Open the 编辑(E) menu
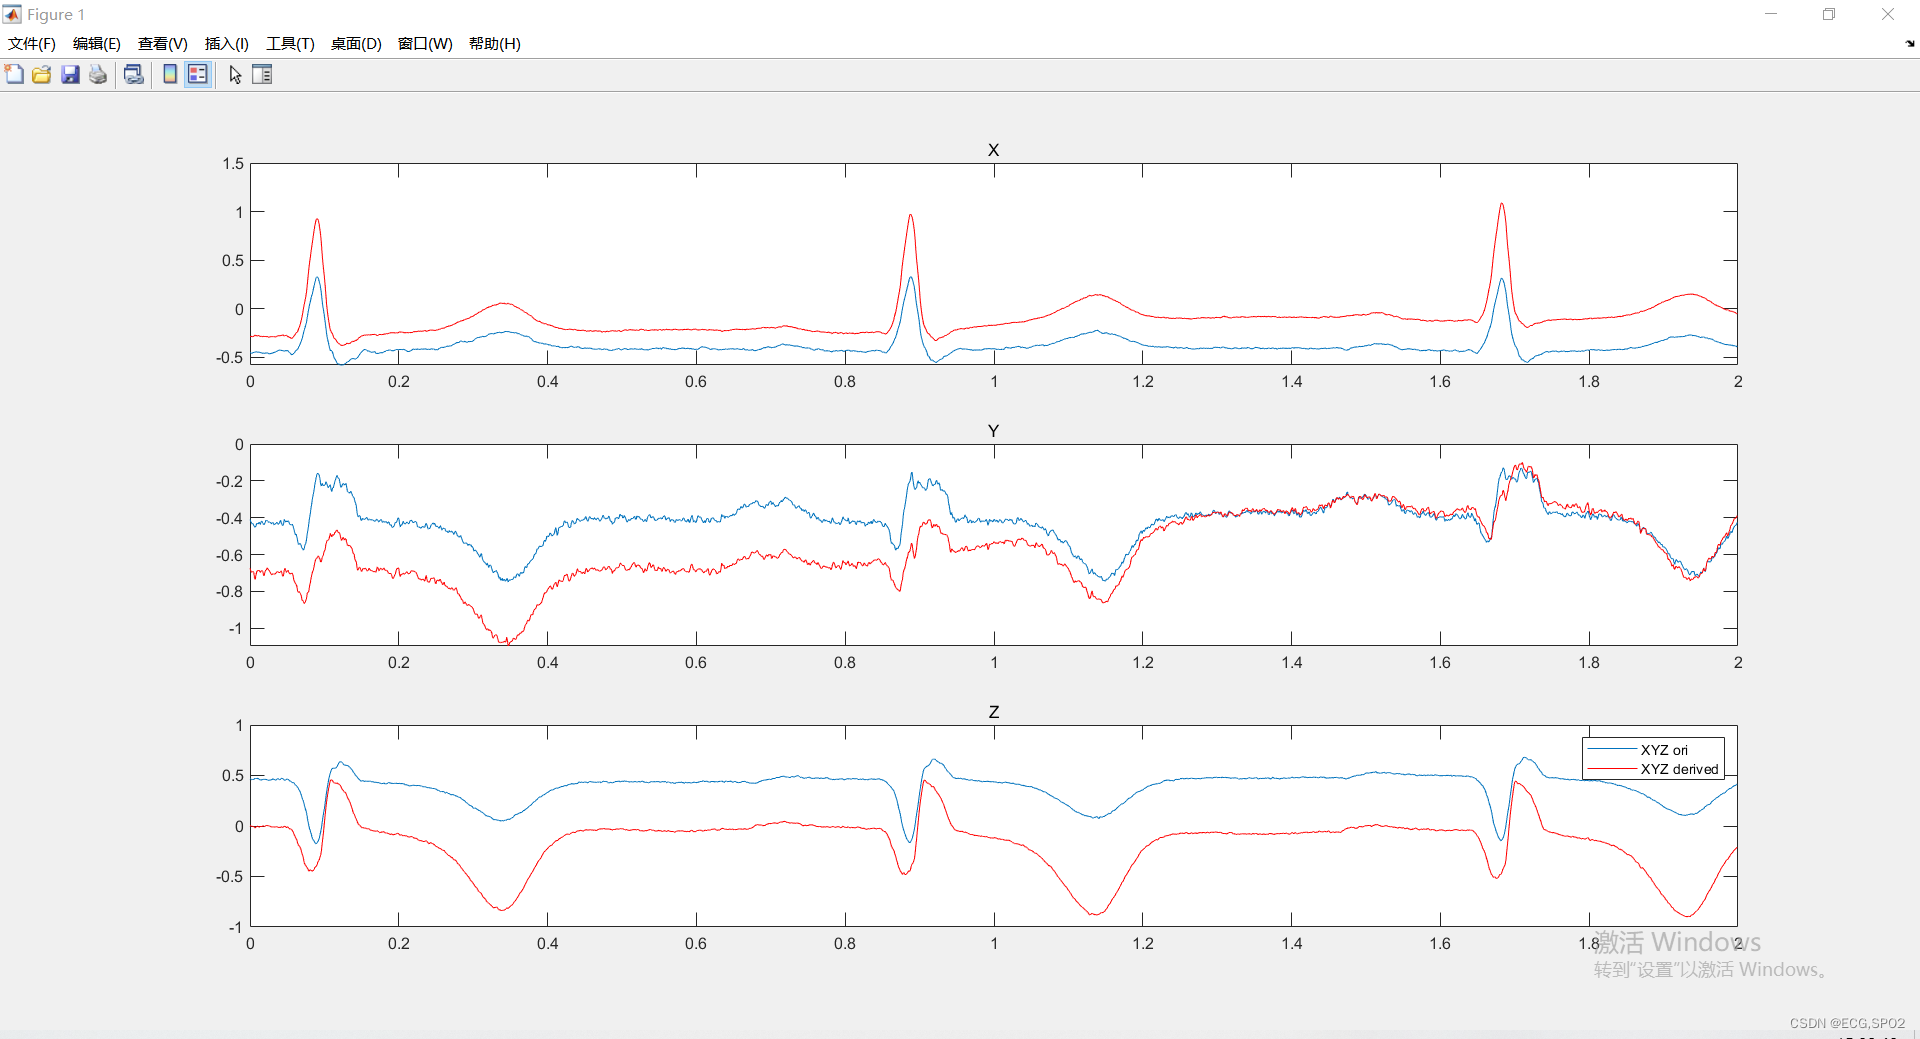This screenshot has width=1920, height=1039. 97,43
